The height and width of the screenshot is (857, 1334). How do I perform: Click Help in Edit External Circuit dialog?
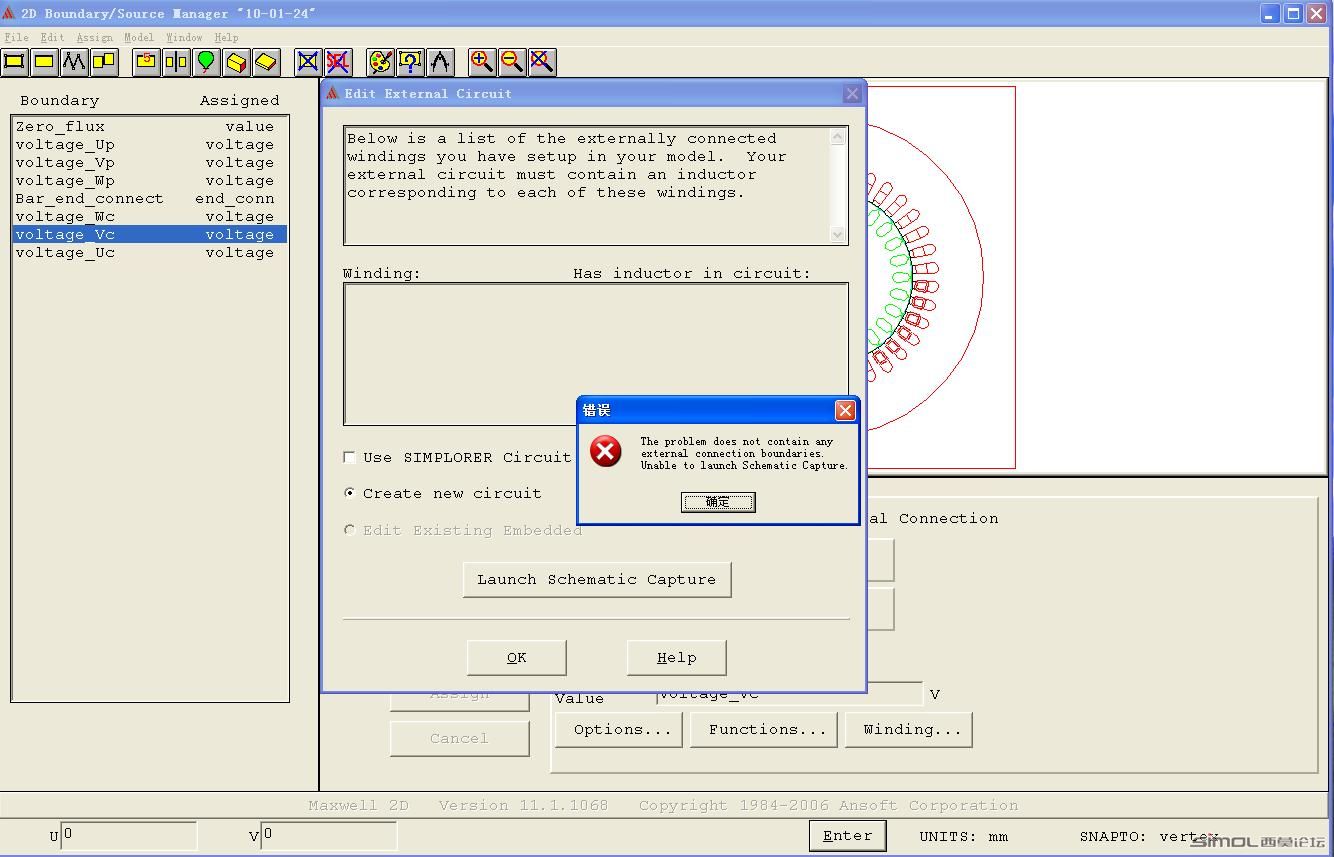676,657
